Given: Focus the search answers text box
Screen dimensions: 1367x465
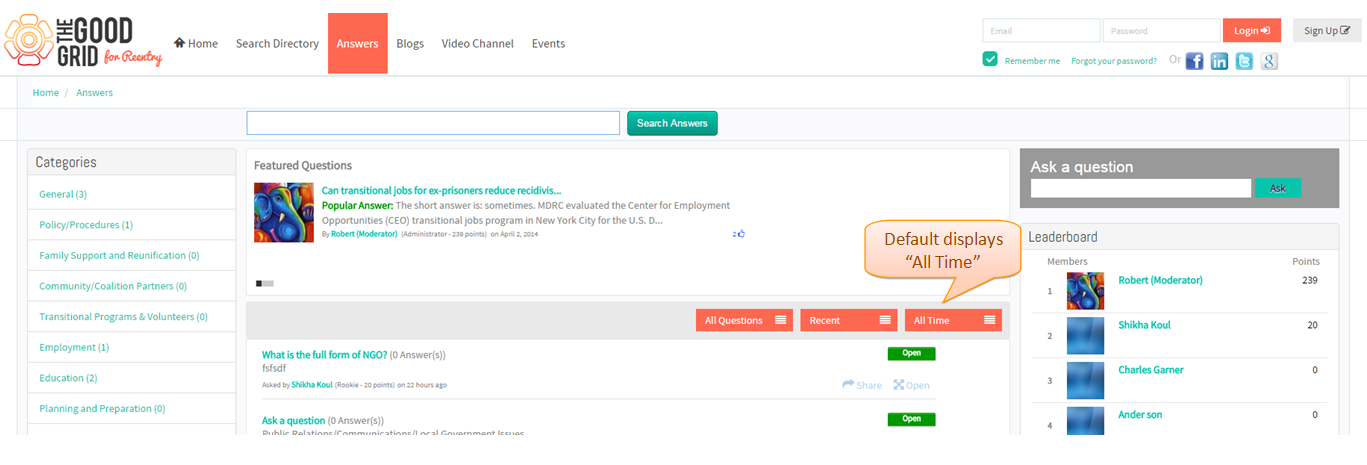Looking at the screenshot, I should (433, 123).
